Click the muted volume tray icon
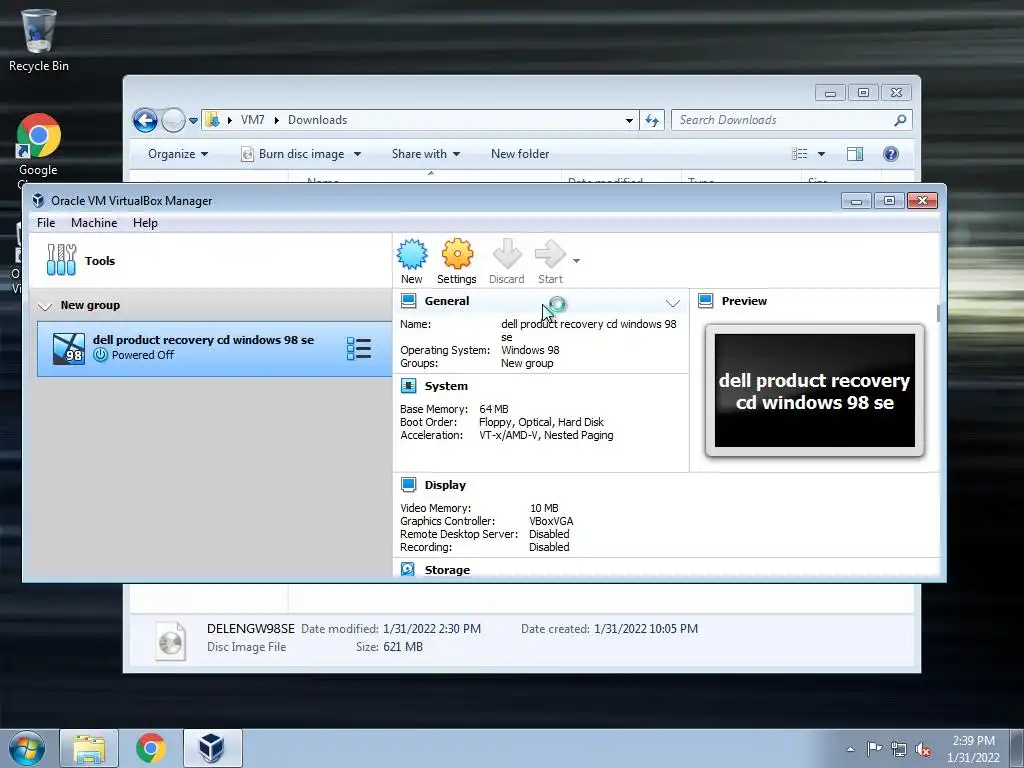The width and height of the screenshot is (1024, 768). click(923, 749)
